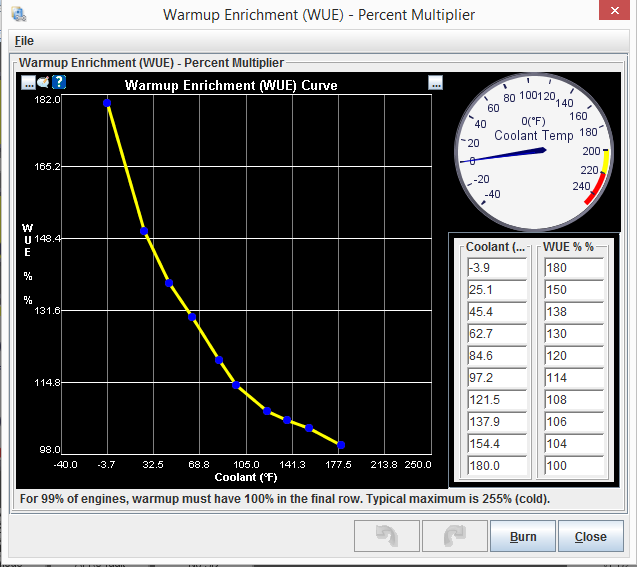This screenshot has height=567, width=637.
Task: Select the coolant field showing 97.2
Action: click(x=496, y=377)
